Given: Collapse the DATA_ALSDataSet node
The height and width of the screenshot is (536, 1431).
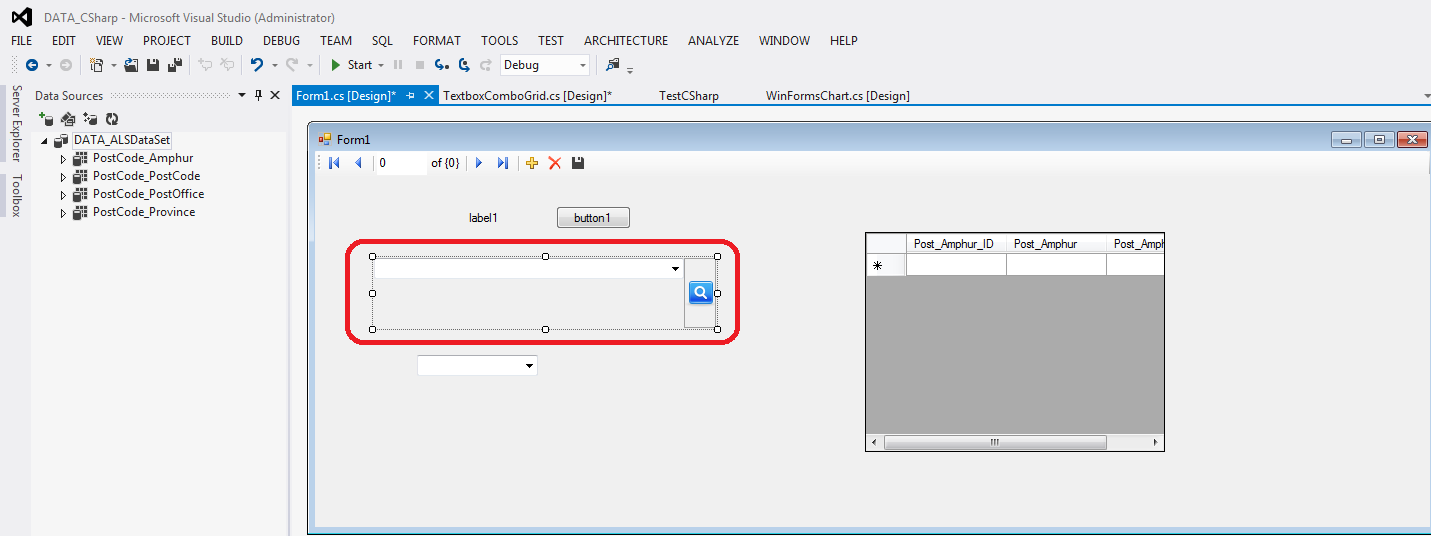Looking at the screenshot, I should (45, 141).
